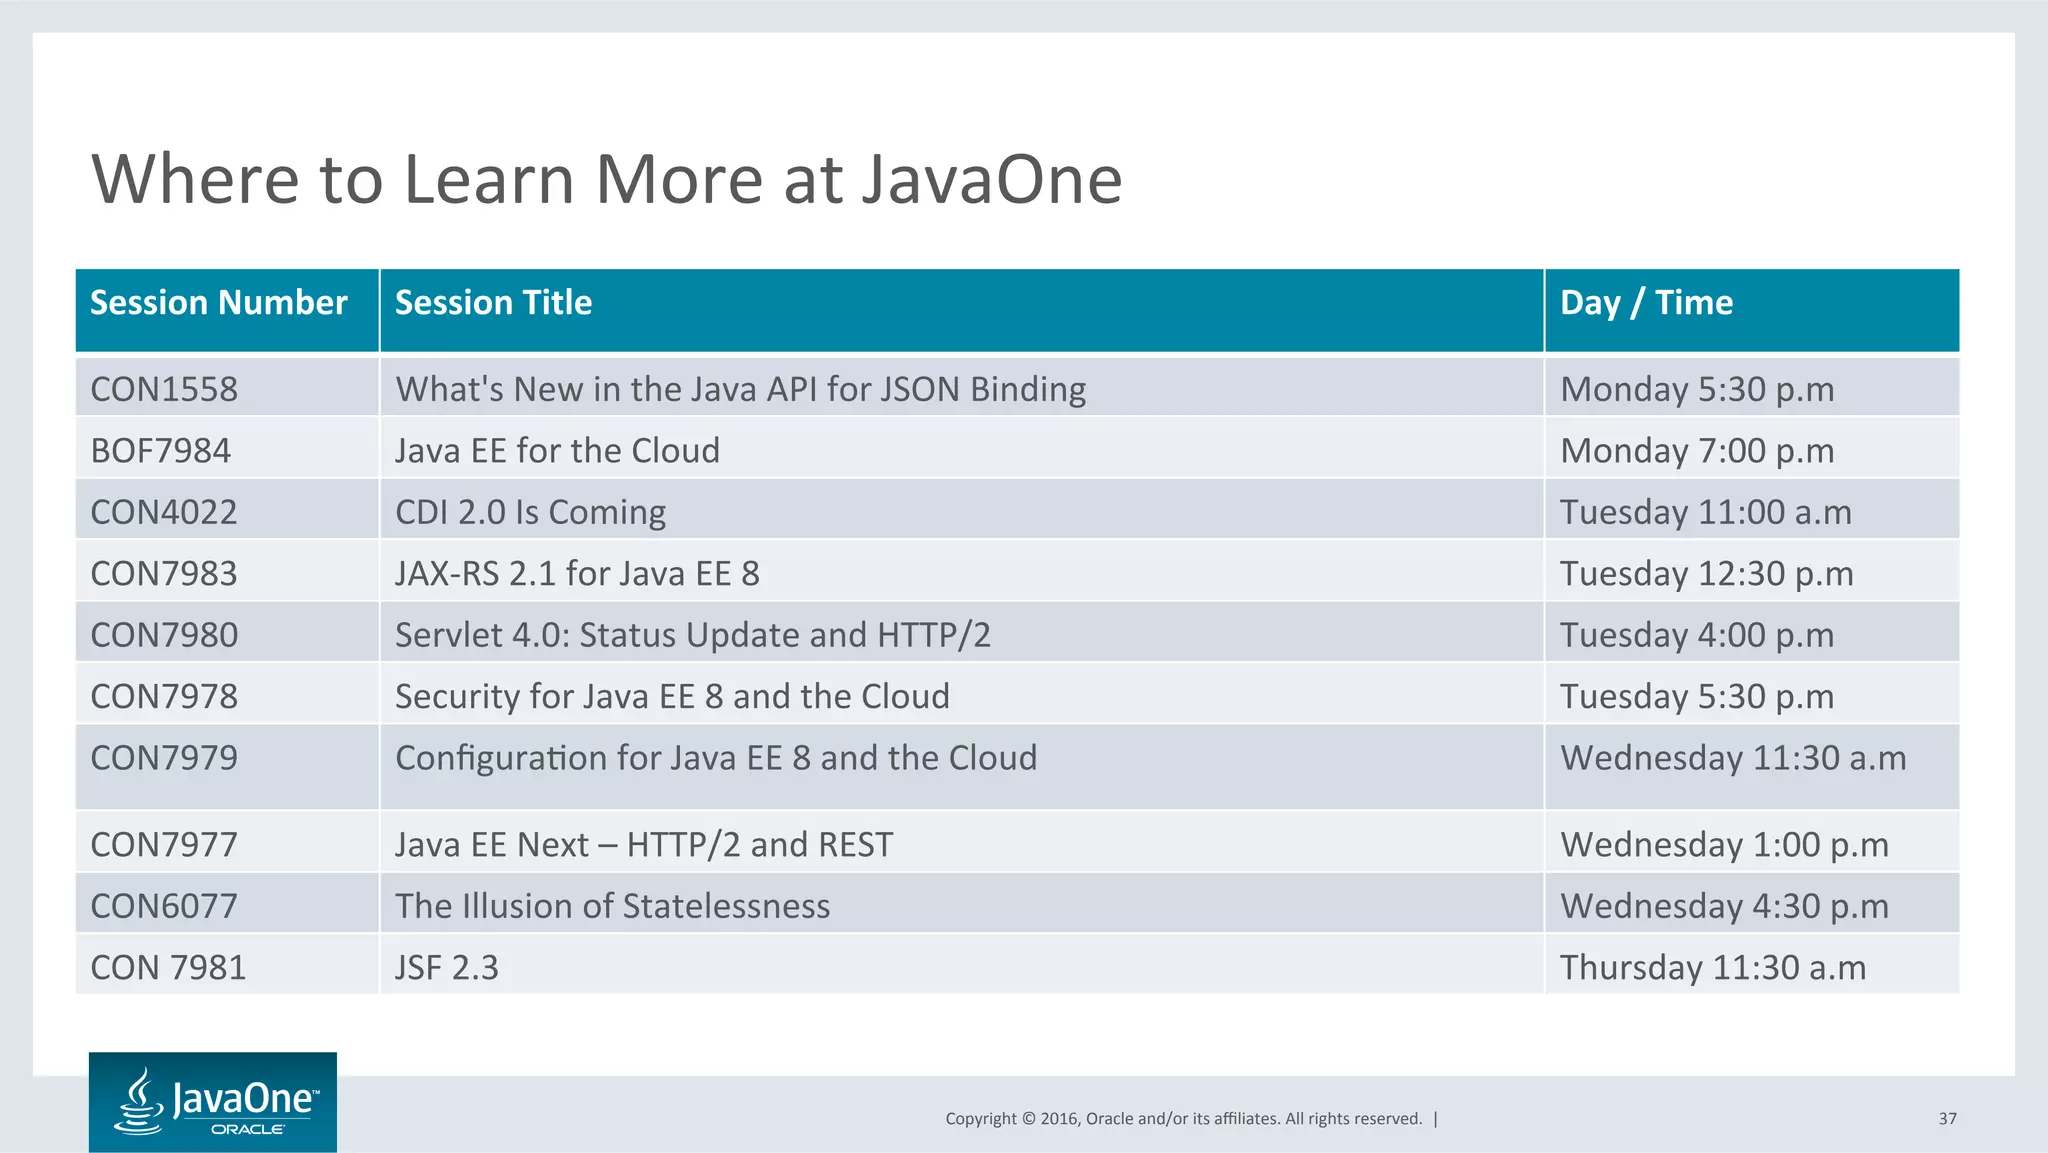Click the Session Title column header
The width and height of the screenshot is (2048, 1153).
493,303
